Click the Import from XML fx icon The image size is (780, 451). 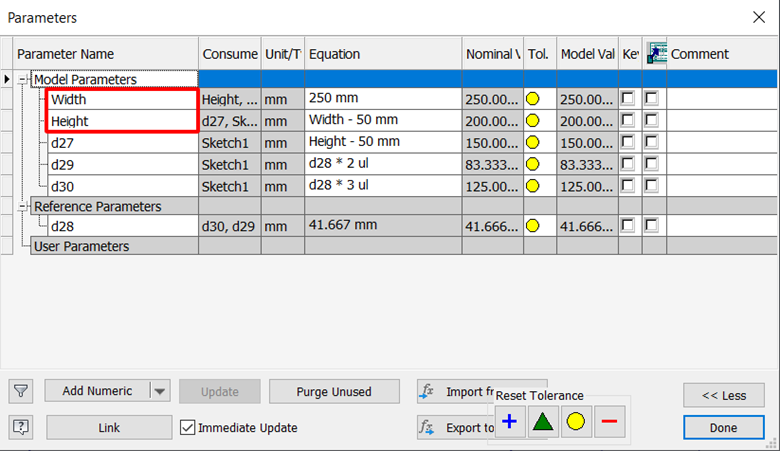pos(426,391)
